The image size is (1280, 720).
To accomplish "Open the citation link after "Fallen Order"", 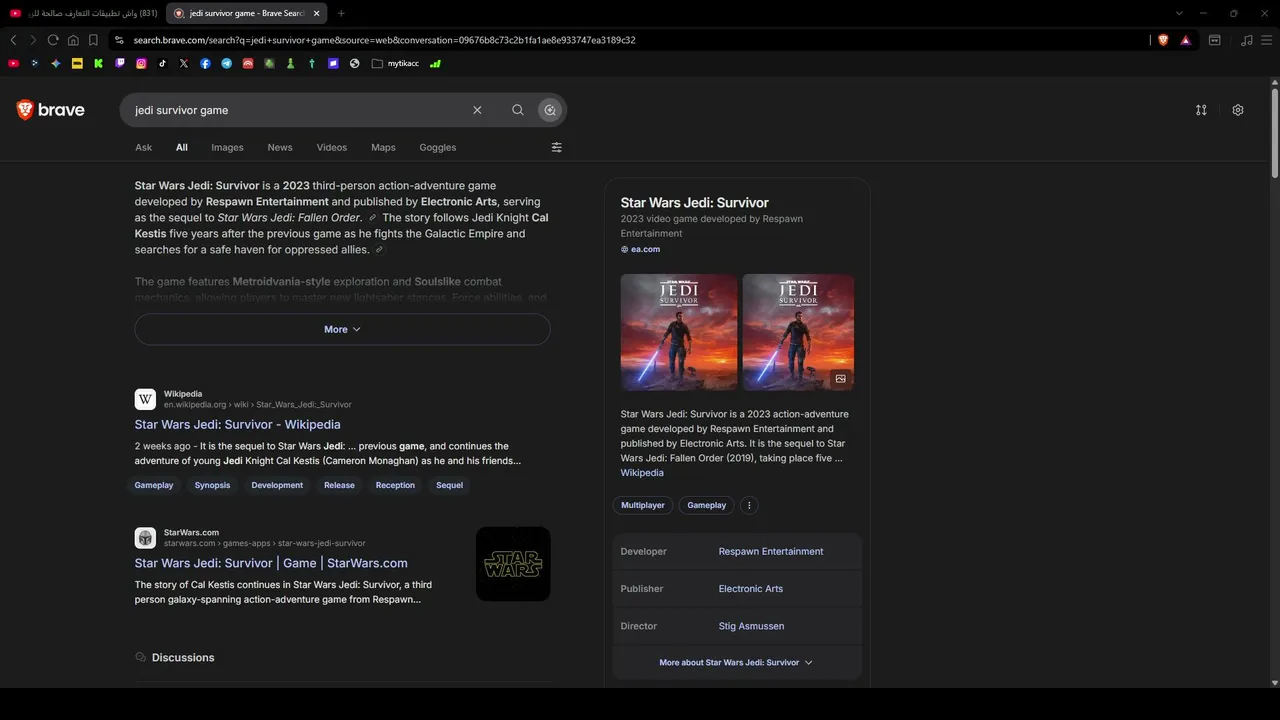I will 373,218.
